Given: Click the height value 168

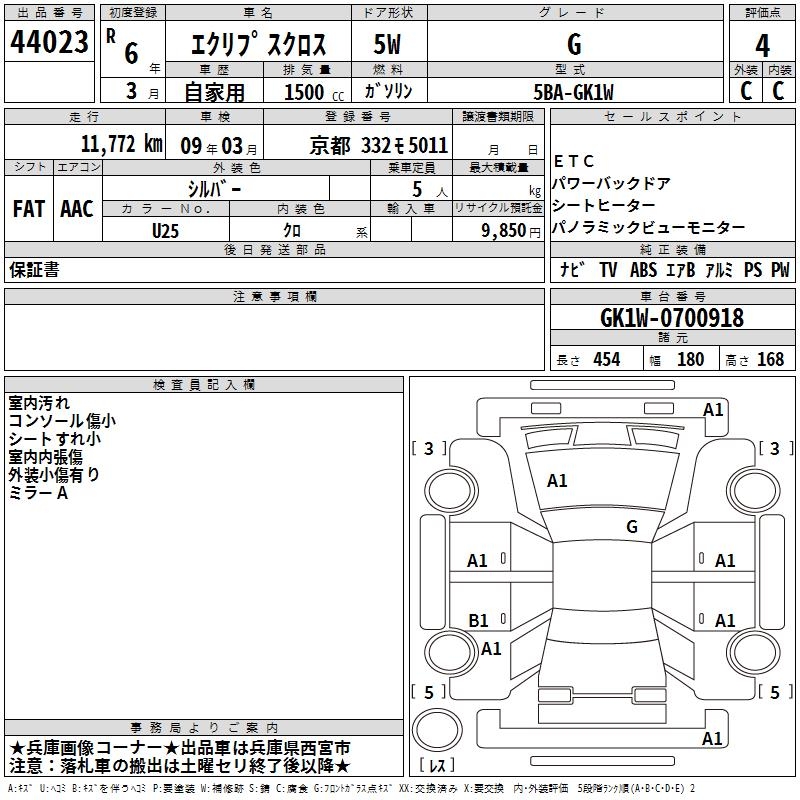Looking at the screenshot, I should point(770,359).
